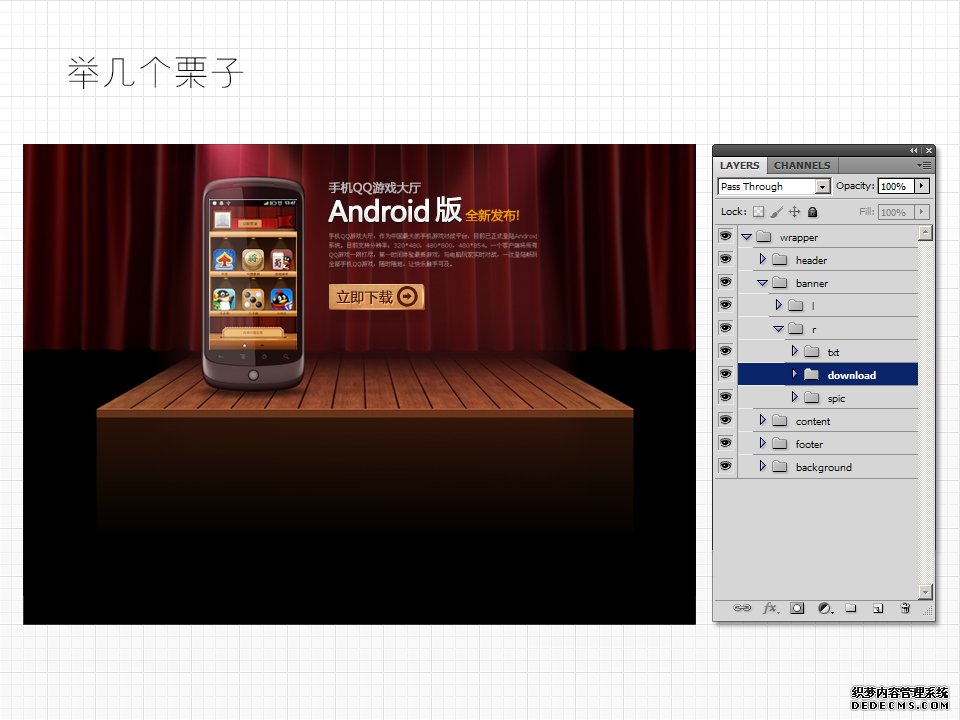
Task: Toggle visibility of the background group
Action: (726, 466)
